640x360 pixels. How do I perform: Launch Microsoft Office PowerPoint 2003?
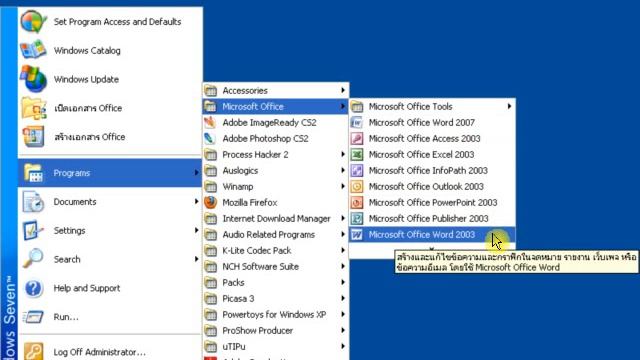point(432,202)
